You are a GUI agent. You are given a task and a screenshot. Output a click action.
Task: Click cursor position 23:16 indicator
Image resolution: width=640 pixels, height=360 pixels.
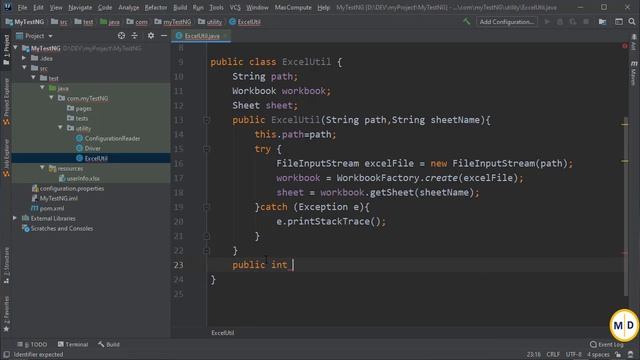click(x=533, y=354)
